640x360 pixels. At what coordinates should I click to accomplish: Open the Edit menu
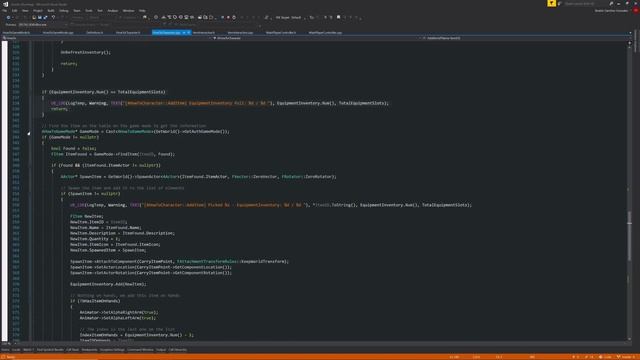click(14, 11)
